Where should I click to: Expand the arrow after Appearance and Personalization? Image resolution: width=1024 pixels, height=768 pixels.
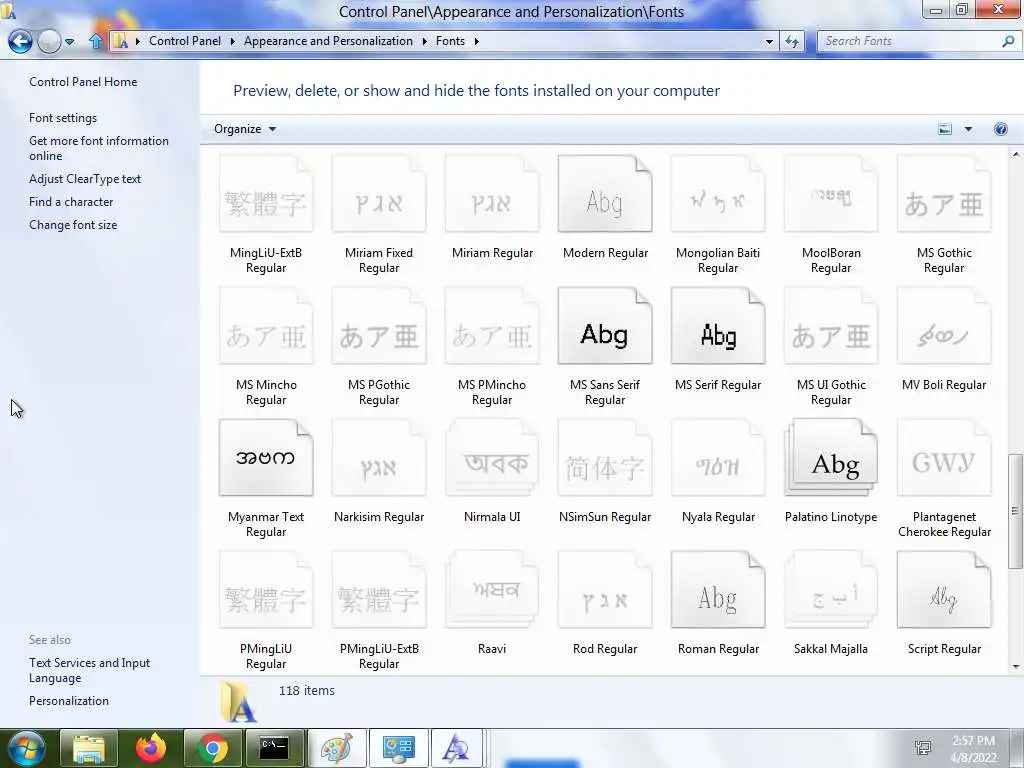click(x=424, y=41)
